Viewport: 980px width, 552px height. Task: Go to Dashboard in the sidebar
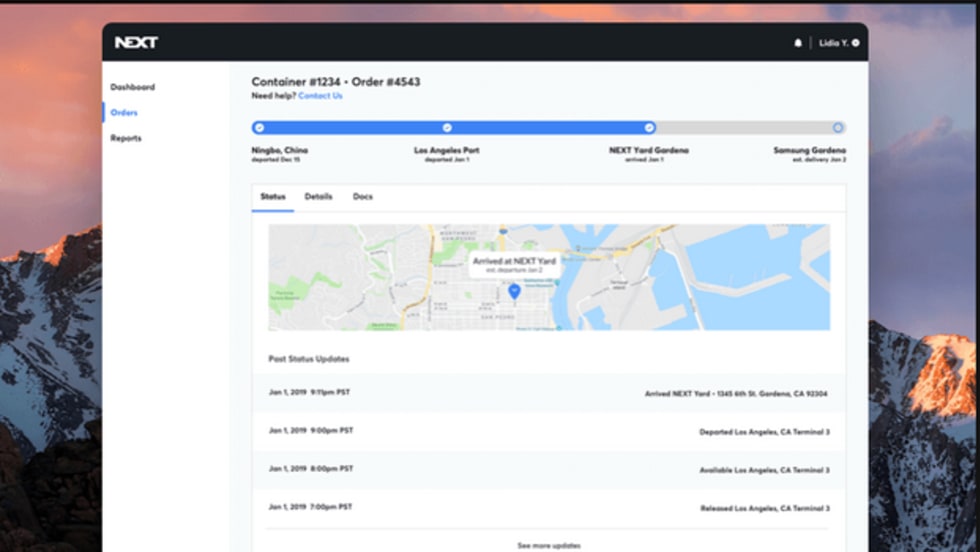tap(132, 87)
